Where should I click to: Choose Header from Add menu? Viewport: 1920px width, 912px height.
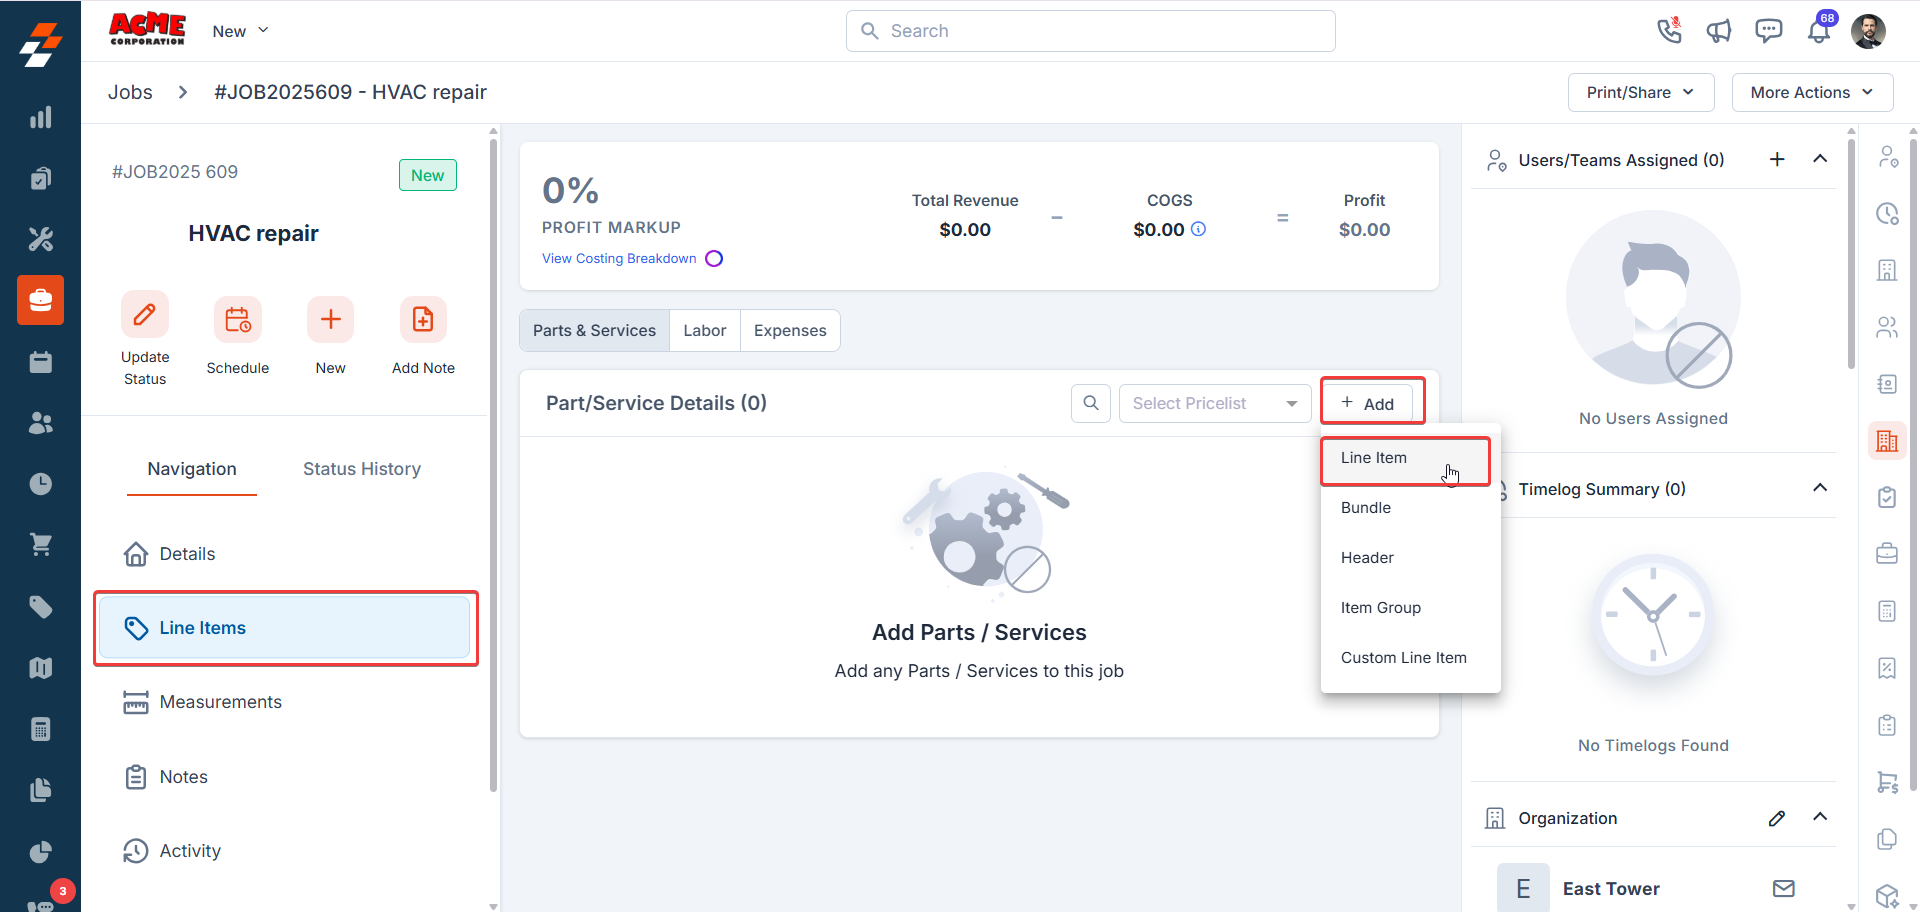coord(1410,558)
